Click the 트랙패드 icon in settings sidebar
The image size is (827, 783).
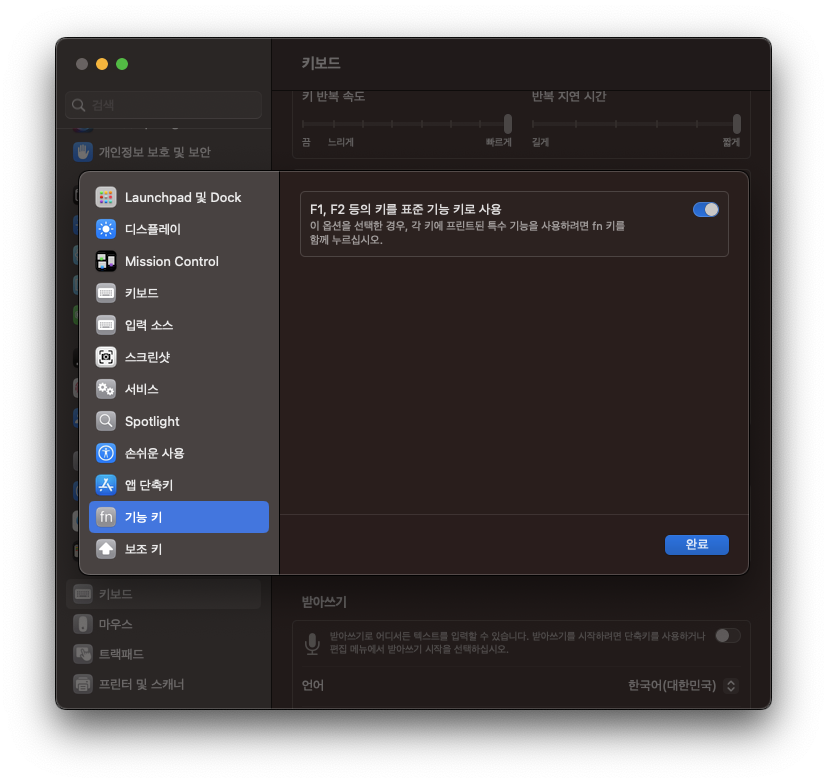(x=83, y=654)
